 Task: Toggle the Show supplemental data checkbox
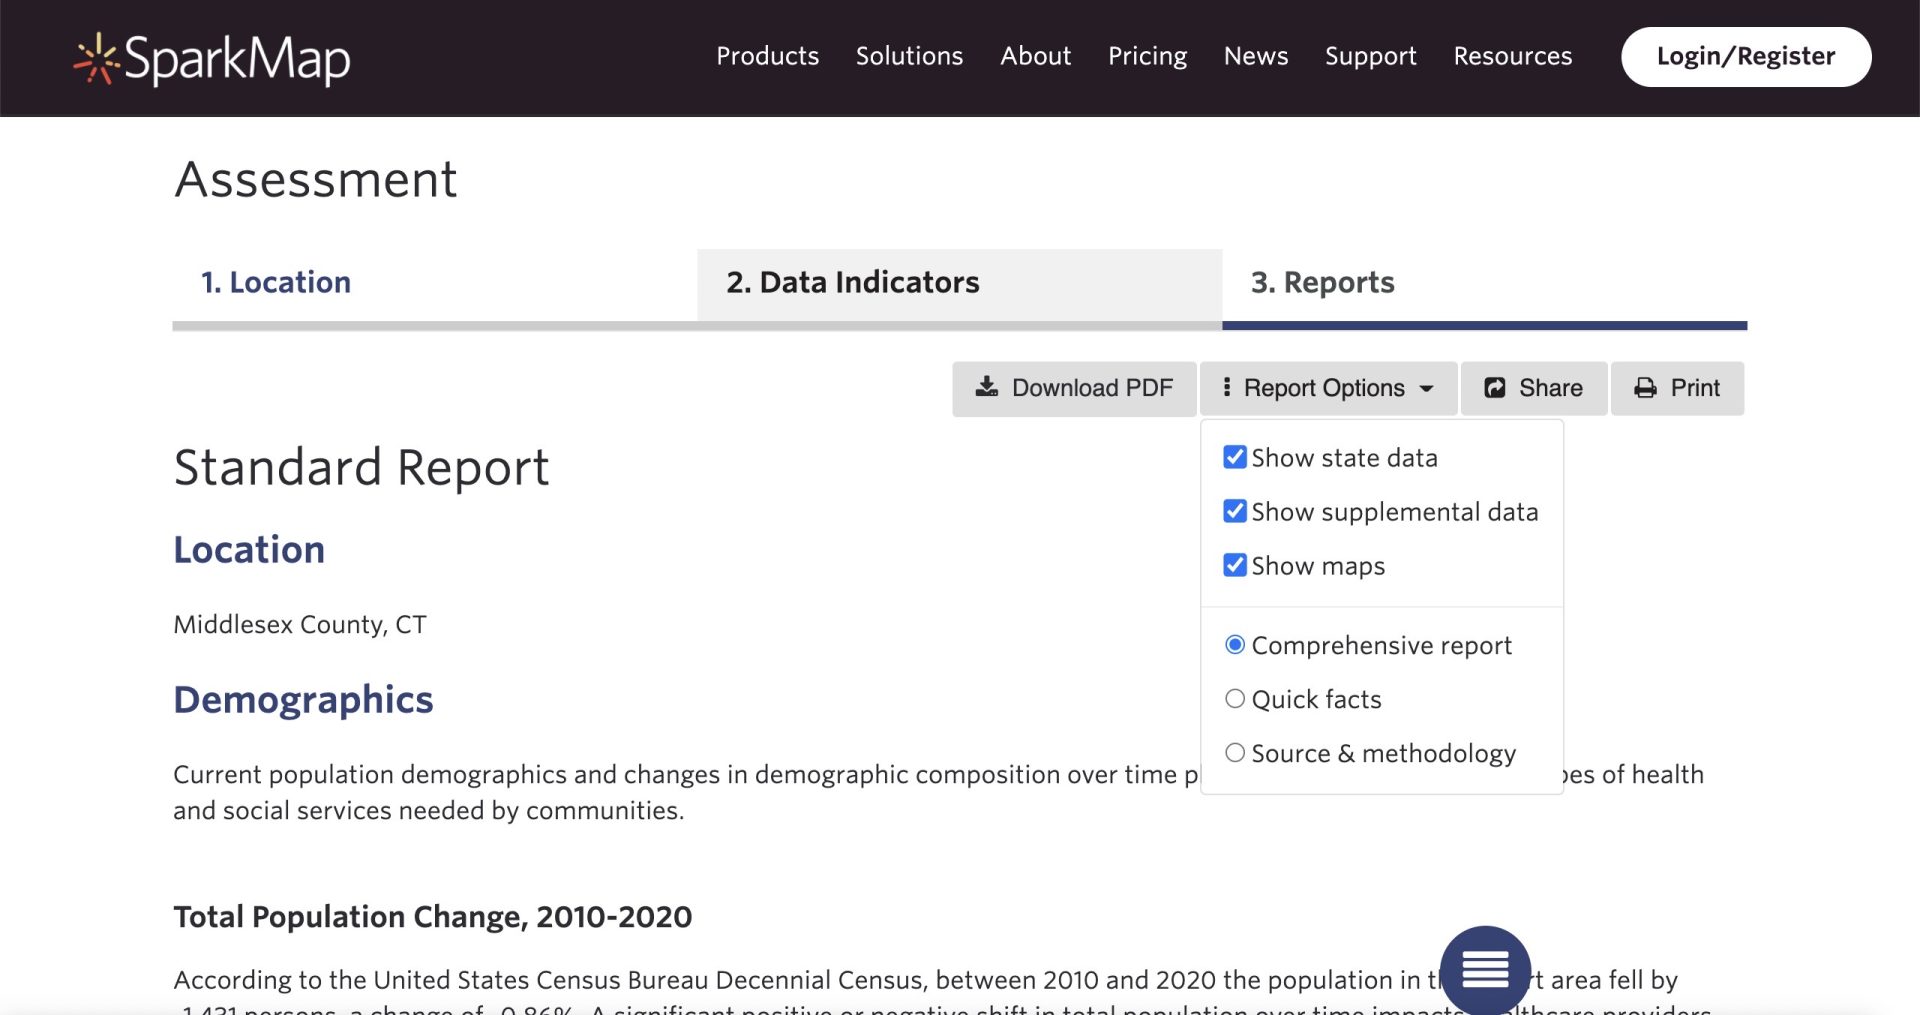click(1235, 511)
